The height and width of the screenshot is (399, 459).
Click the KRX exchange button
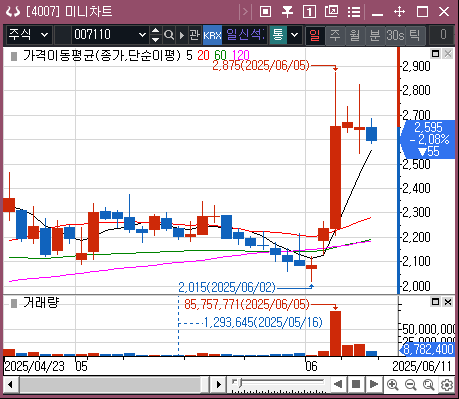pyautogui.click(x=212, y=35)
